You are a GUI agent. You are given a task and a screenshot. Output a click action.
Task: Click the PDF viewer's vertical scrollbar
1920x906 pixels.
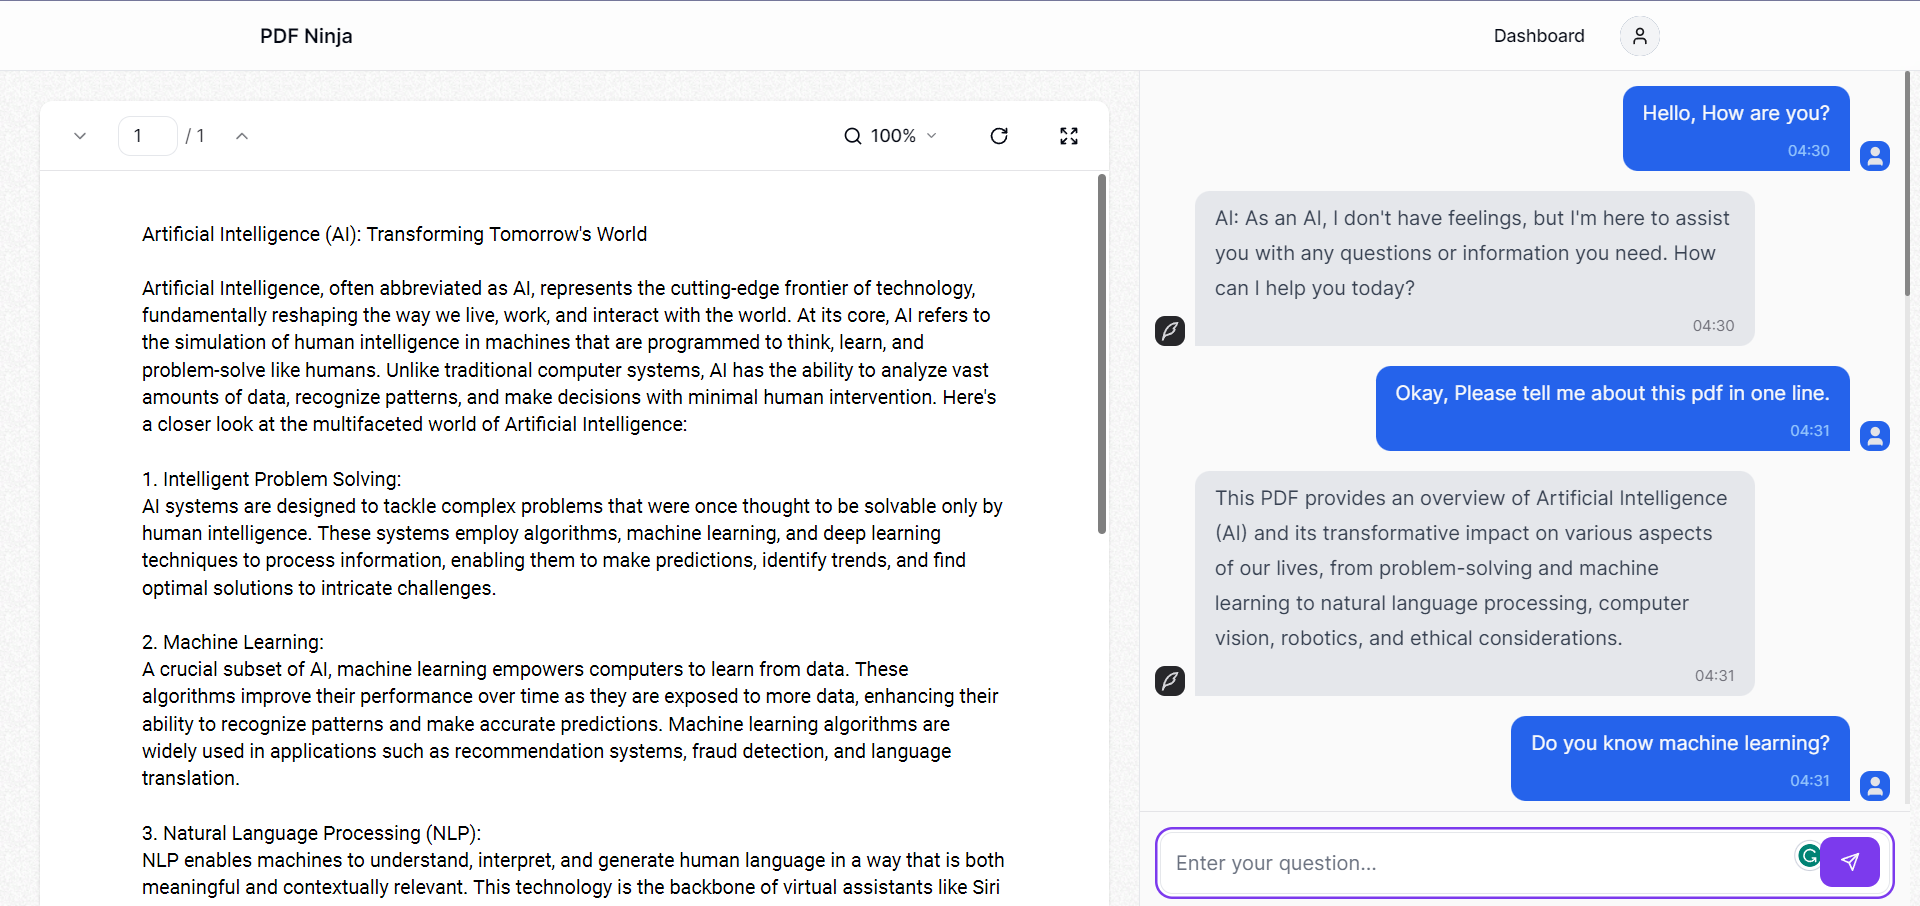pos(1103,350)
